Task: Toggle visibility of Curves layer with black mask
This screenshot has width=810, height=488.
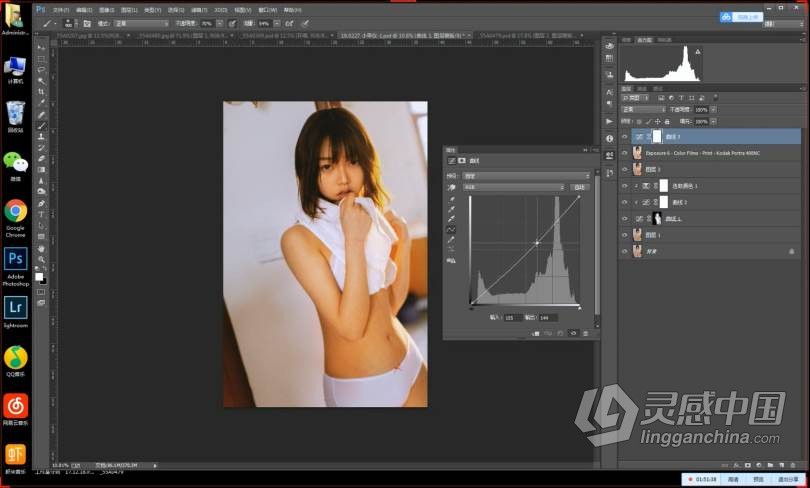Action: point(625,219)
